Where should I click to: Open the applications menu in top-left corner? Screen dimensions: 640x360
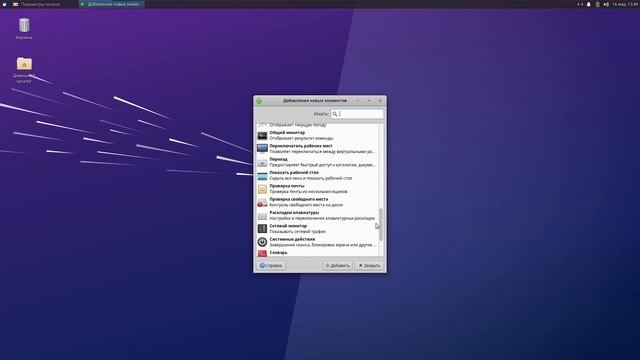[x=4, y=4]
